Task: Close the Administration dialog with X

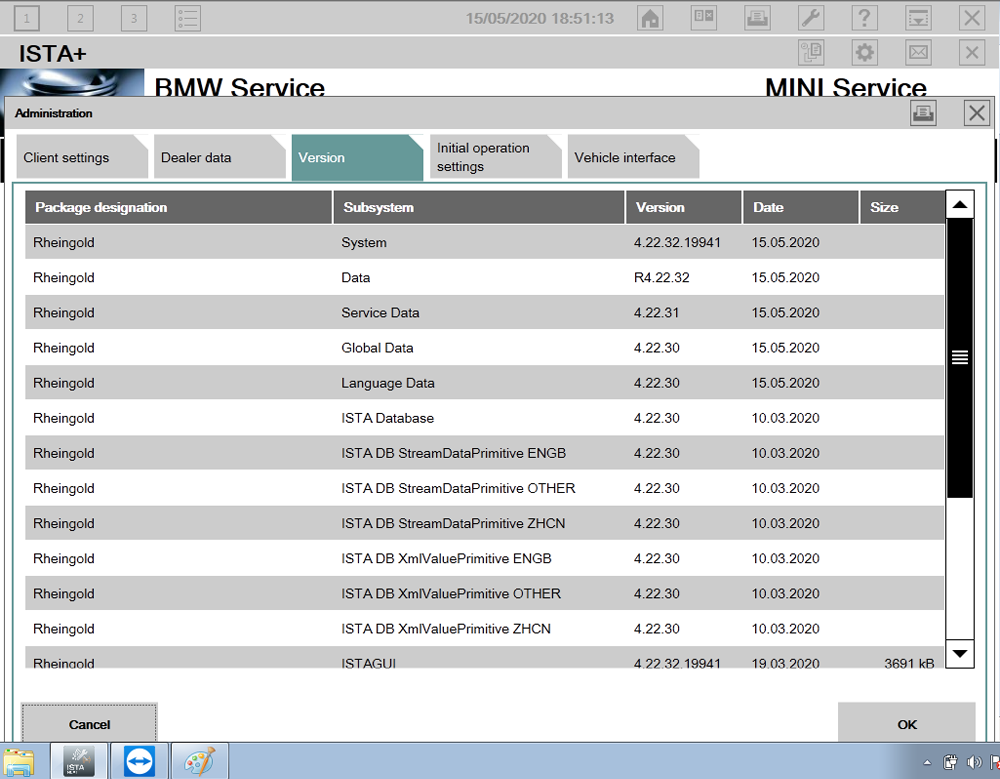Action: point(976,114)
